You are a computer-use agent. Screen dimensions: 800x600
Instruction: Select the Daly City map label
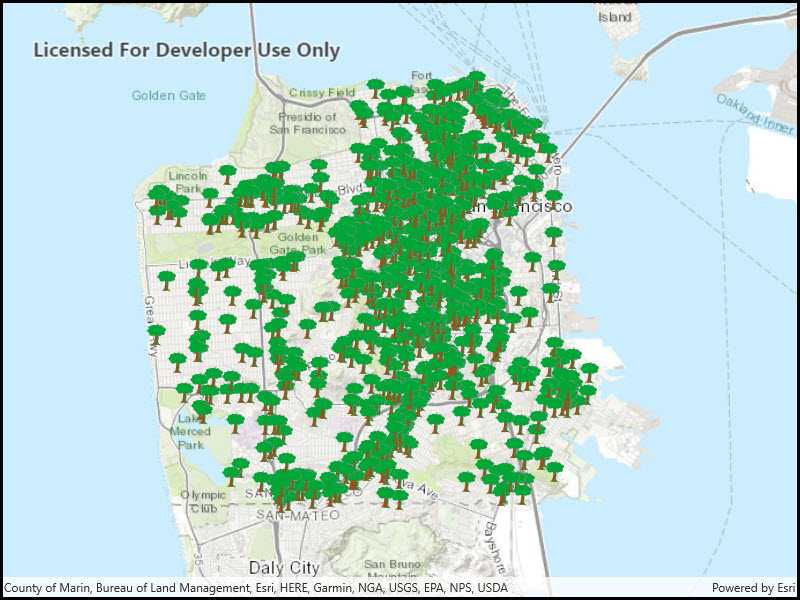tap(284, 567)
